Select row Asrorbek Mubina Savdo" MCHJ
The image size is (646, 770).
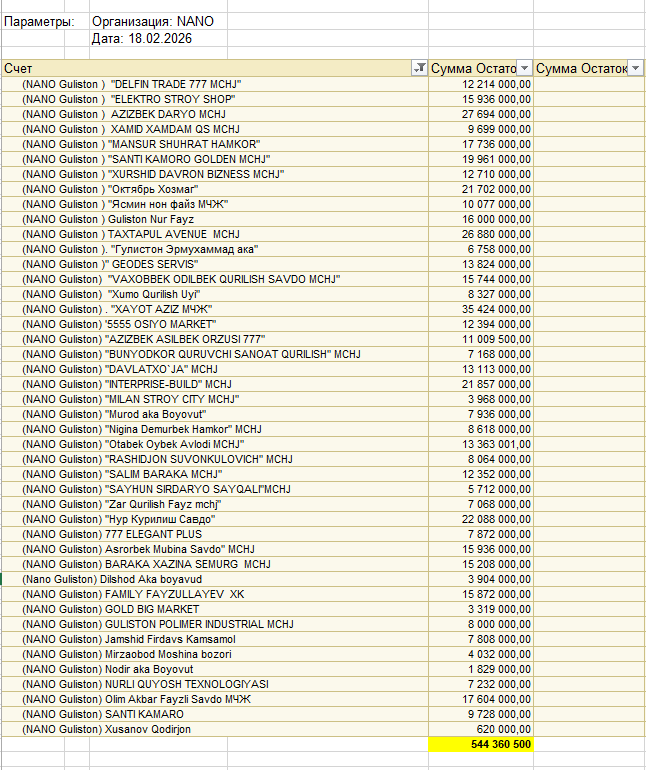click(x=215, y=549)
